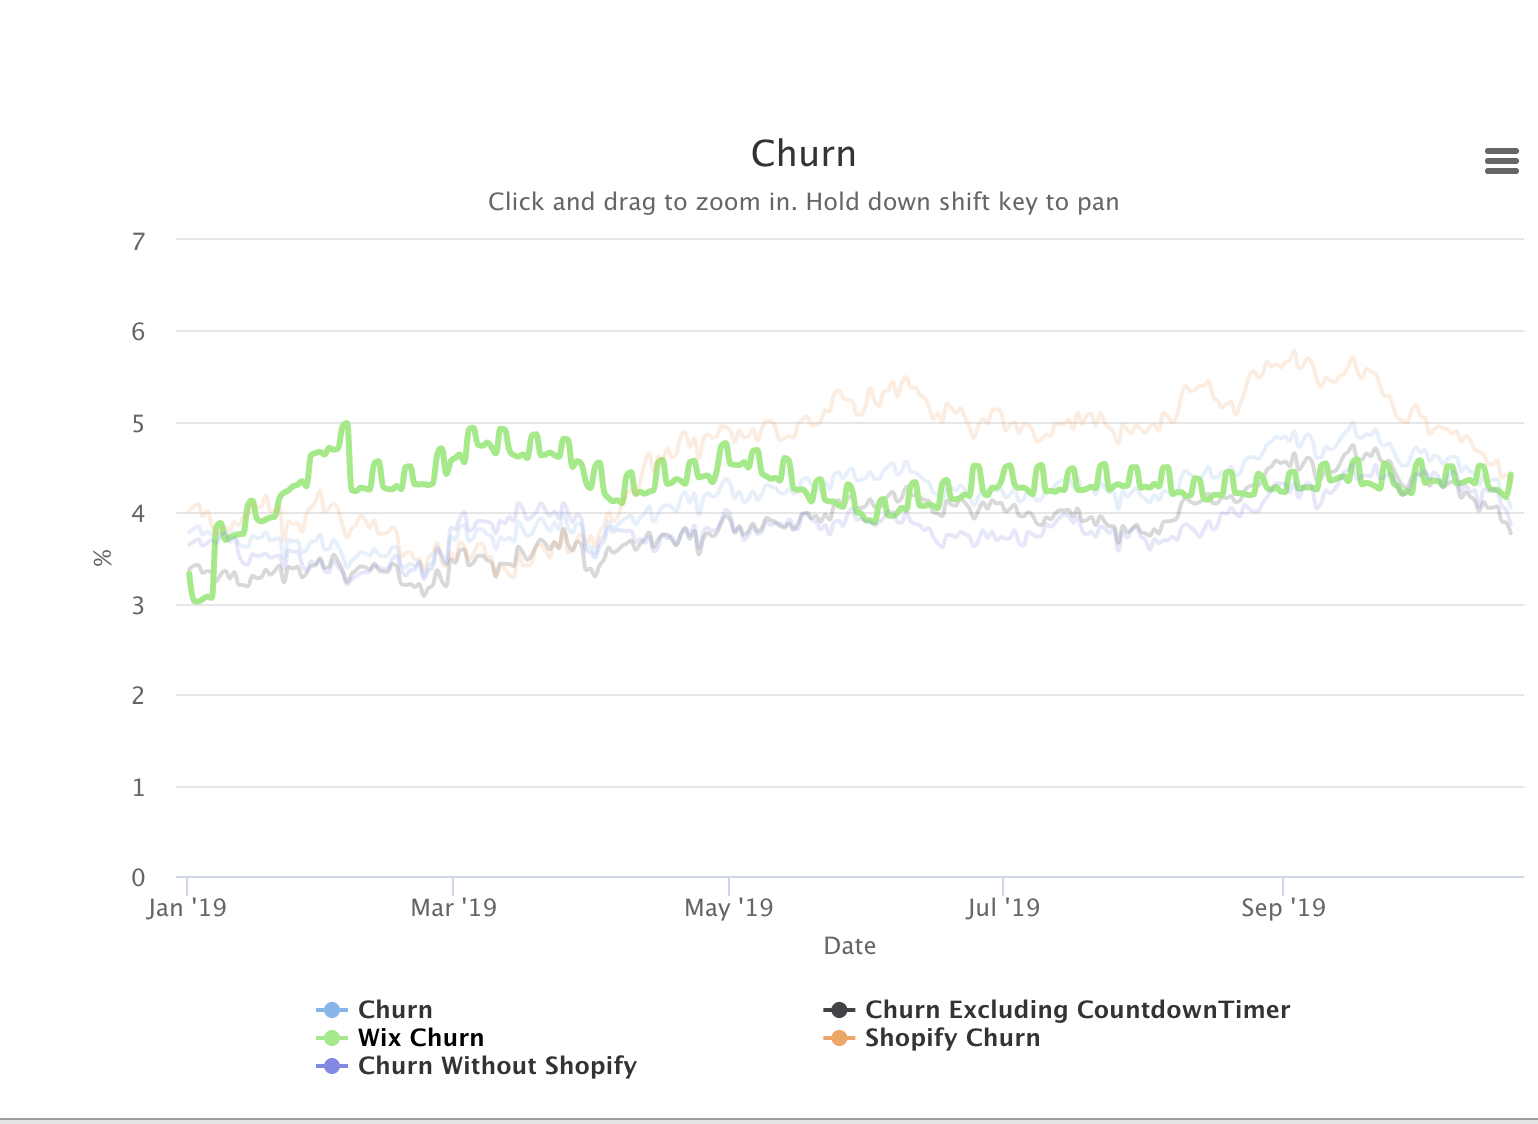Click the Jan '19 tick label
Image resolution: width=1538 pixels, height=1124 pixels.
pyautogui.click(x=189, y=907)
